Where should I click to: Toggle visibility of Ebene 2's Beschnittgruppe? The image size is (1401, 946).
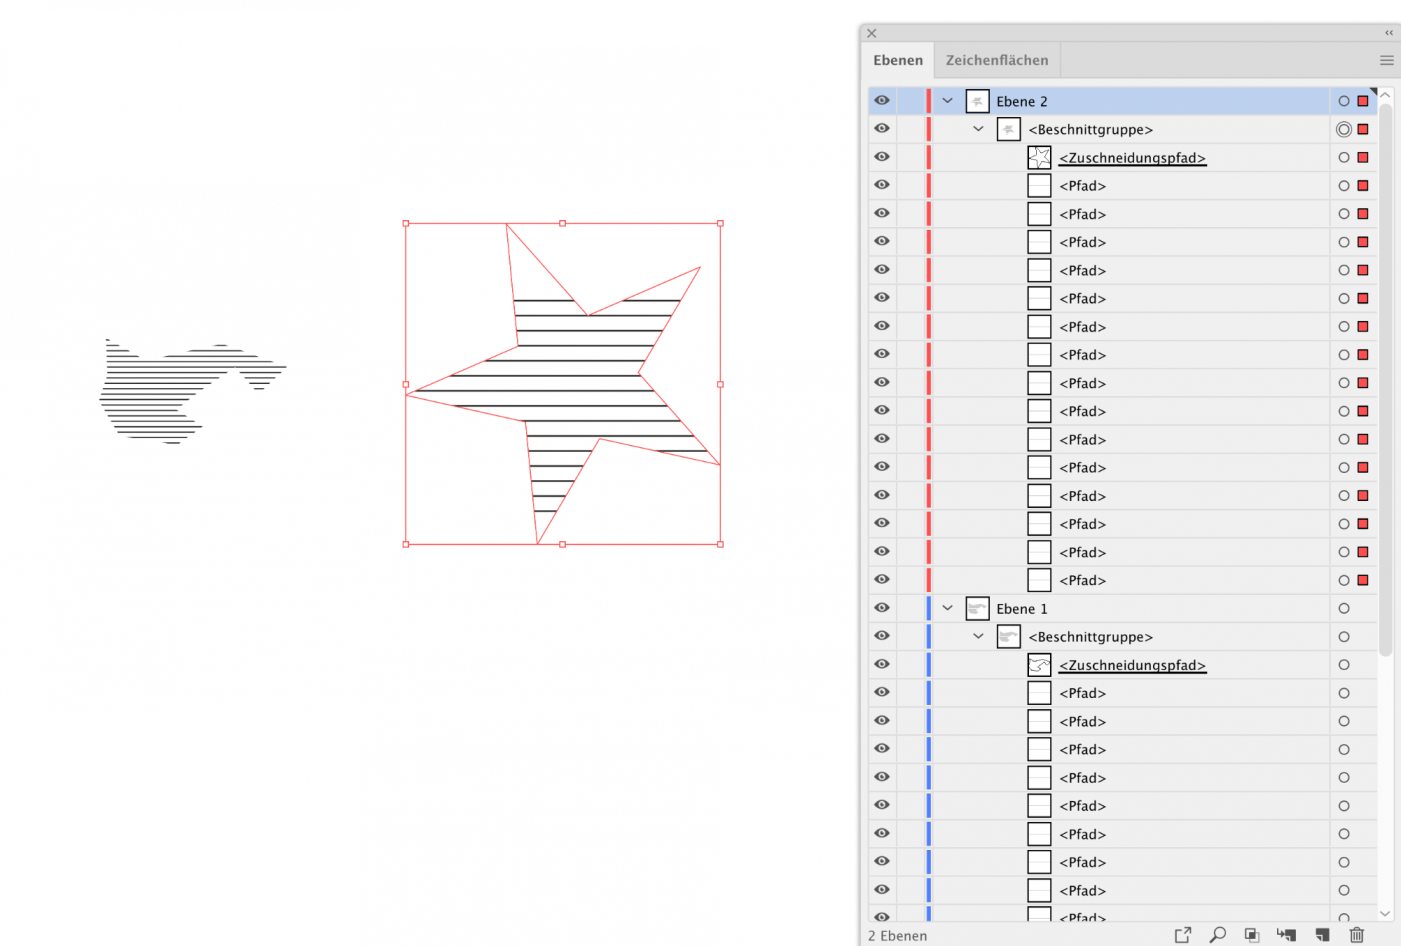[x=882, y=129]
